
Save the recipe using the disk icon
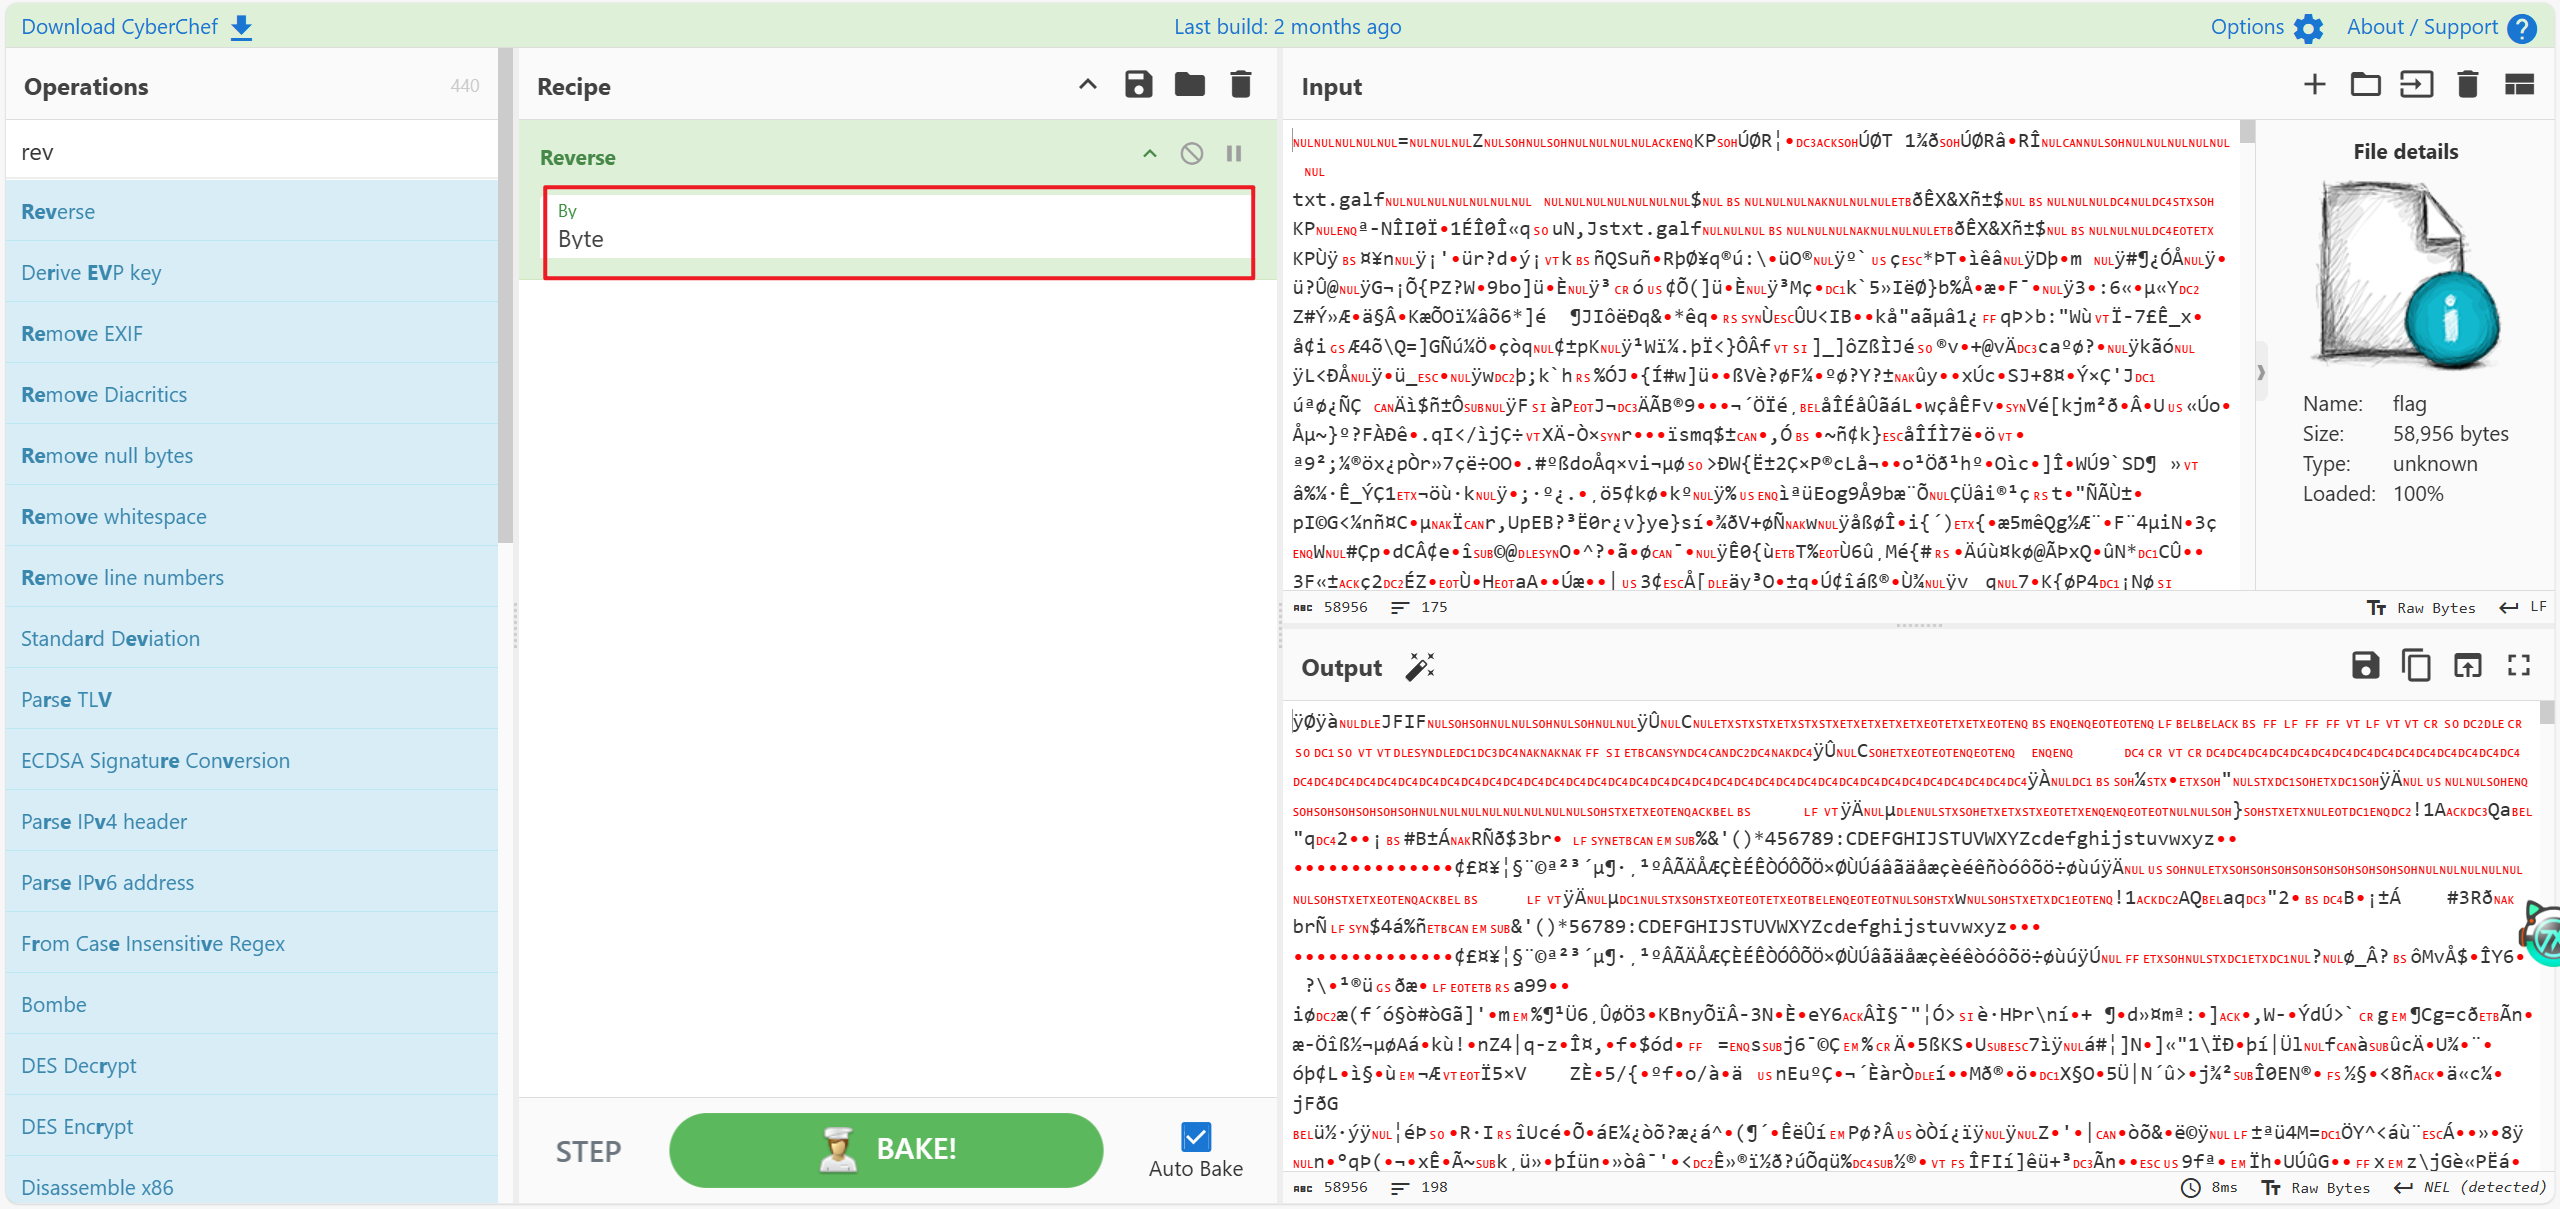(1138, 85)
